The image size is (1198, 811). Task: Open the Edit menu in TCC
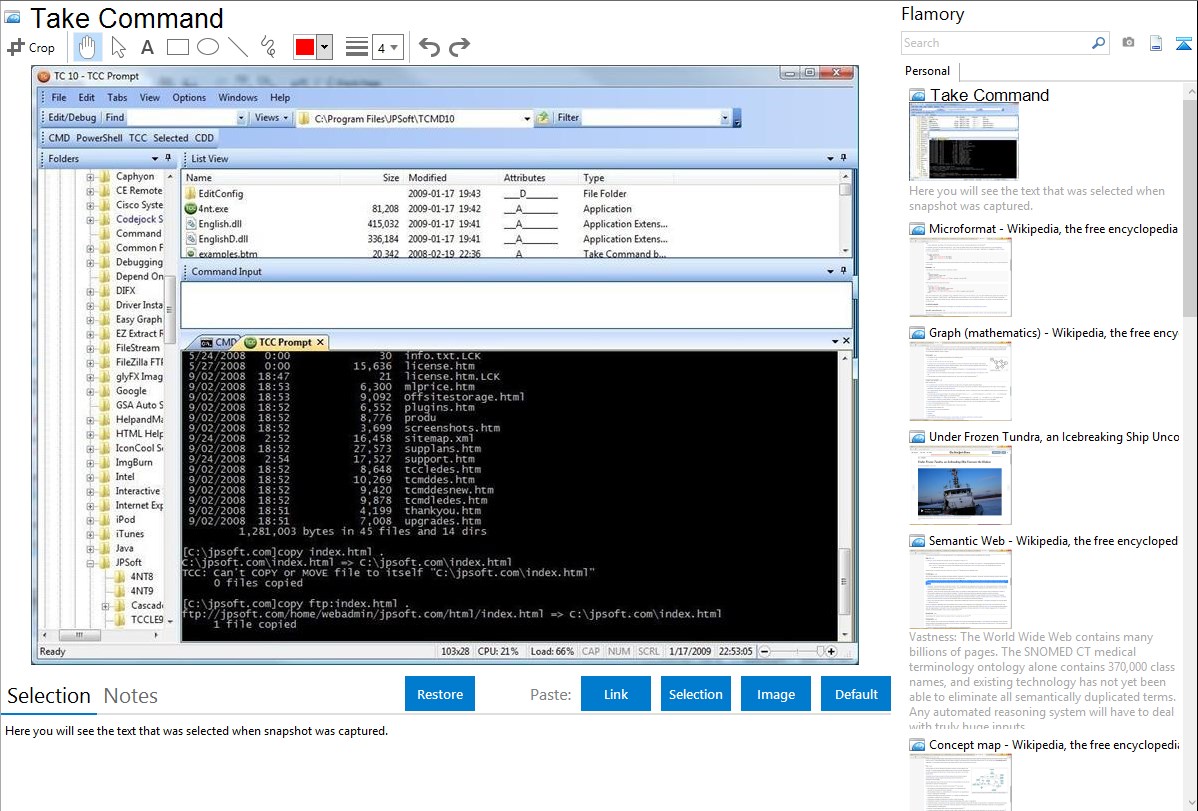86,97
